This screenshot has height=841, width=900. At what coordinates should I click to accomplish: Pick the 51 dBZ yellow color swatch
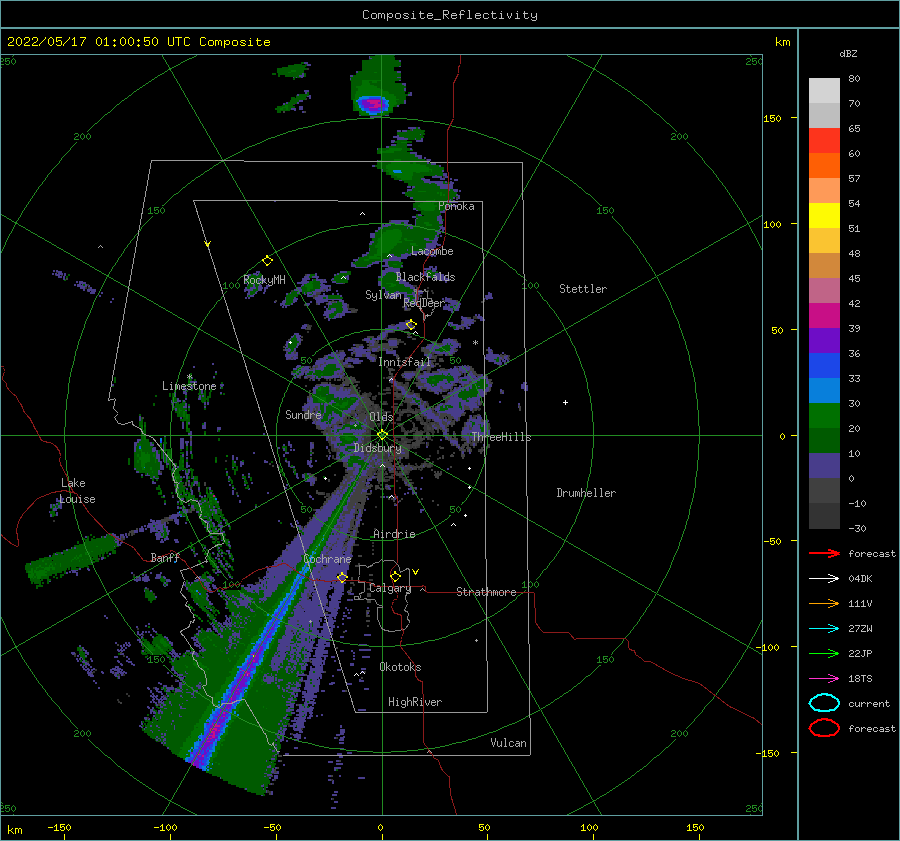click(824, 216)
